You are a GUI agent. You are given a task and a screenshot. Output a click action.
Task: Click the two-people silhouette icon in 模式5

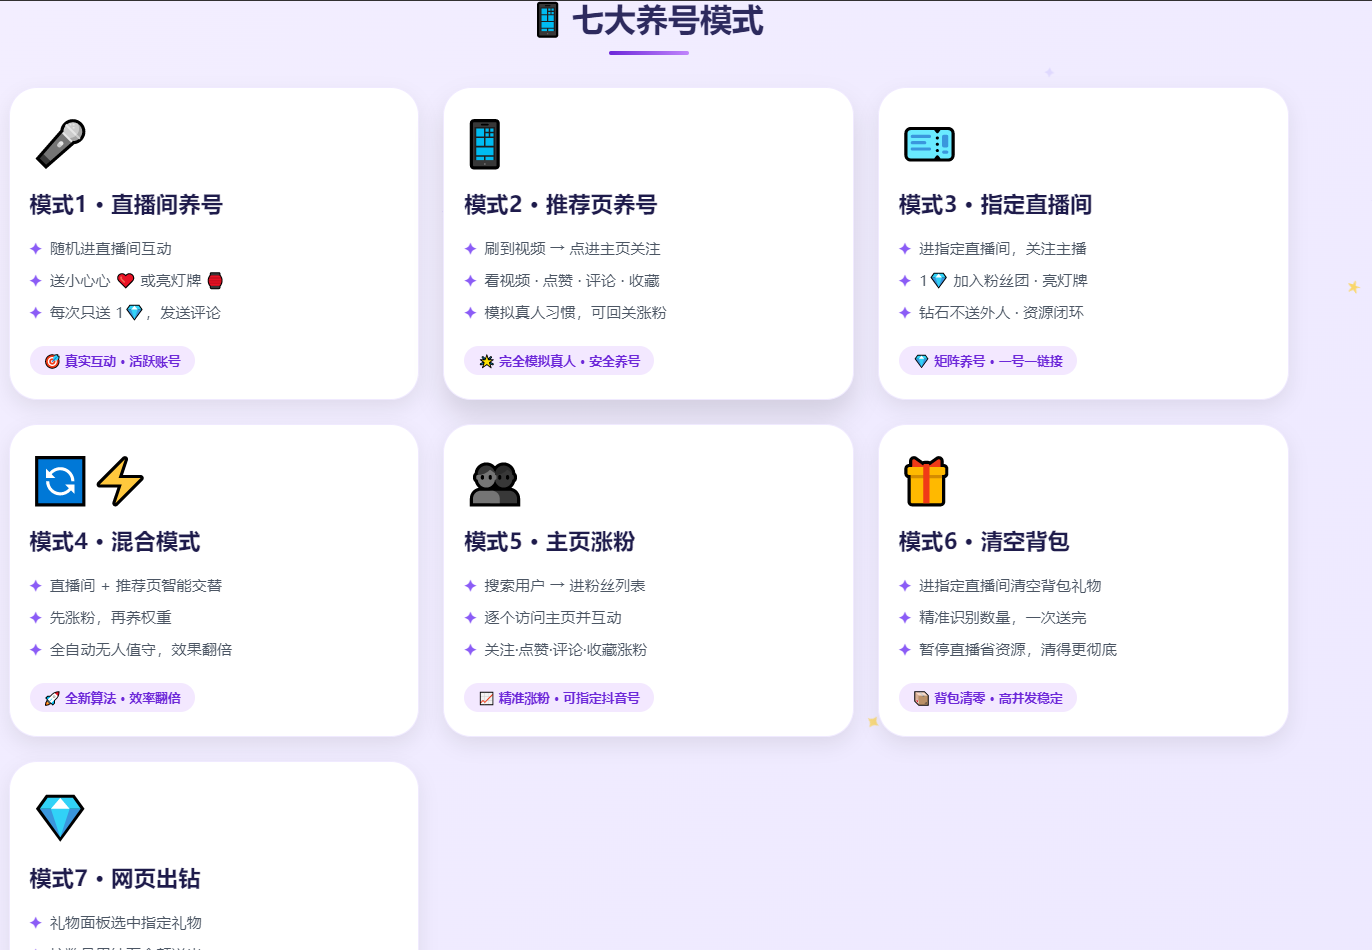click(495, 483)
